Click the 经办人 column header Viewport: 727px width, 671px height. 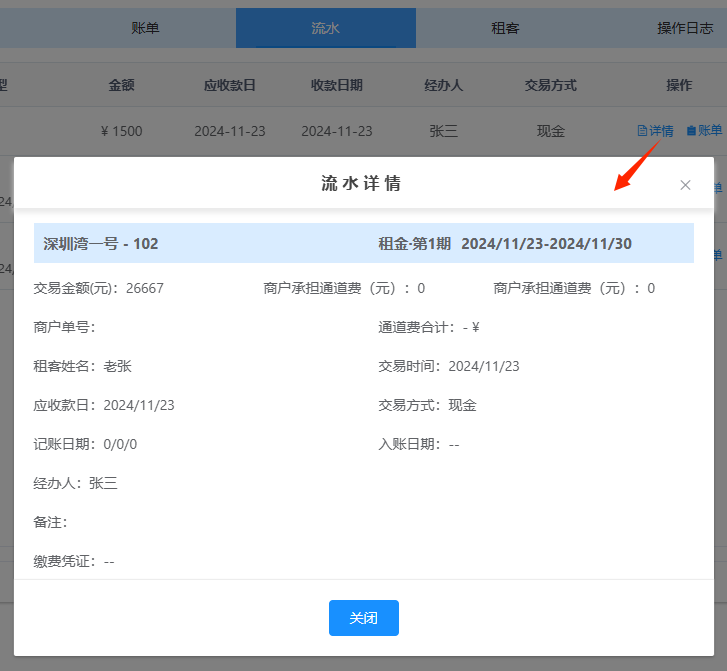click(443, 85)
